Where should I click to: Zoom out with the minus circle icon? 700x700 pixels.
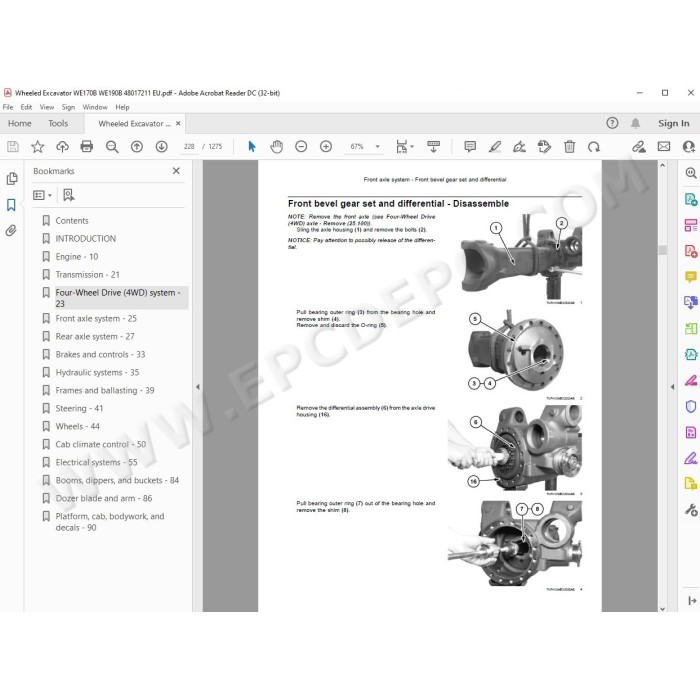(x=301, y=146)
